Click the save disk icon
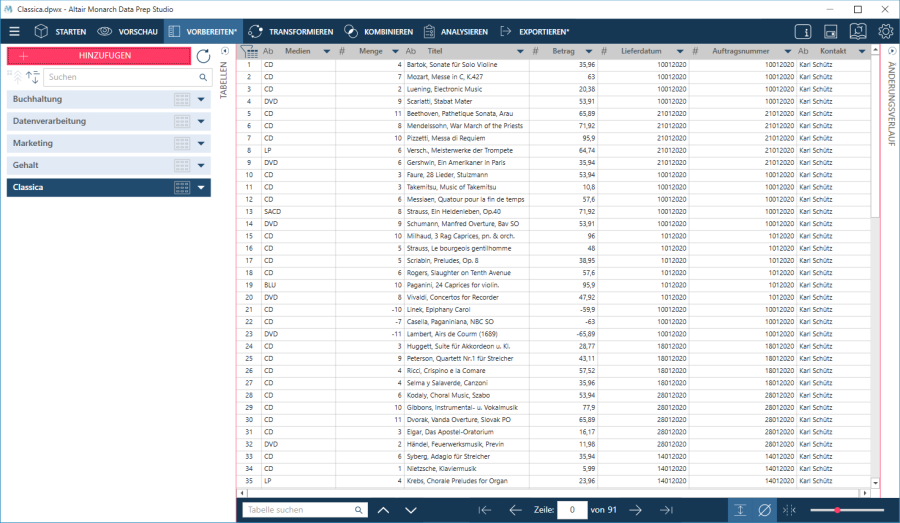900x523 pixels. point(831,32)
